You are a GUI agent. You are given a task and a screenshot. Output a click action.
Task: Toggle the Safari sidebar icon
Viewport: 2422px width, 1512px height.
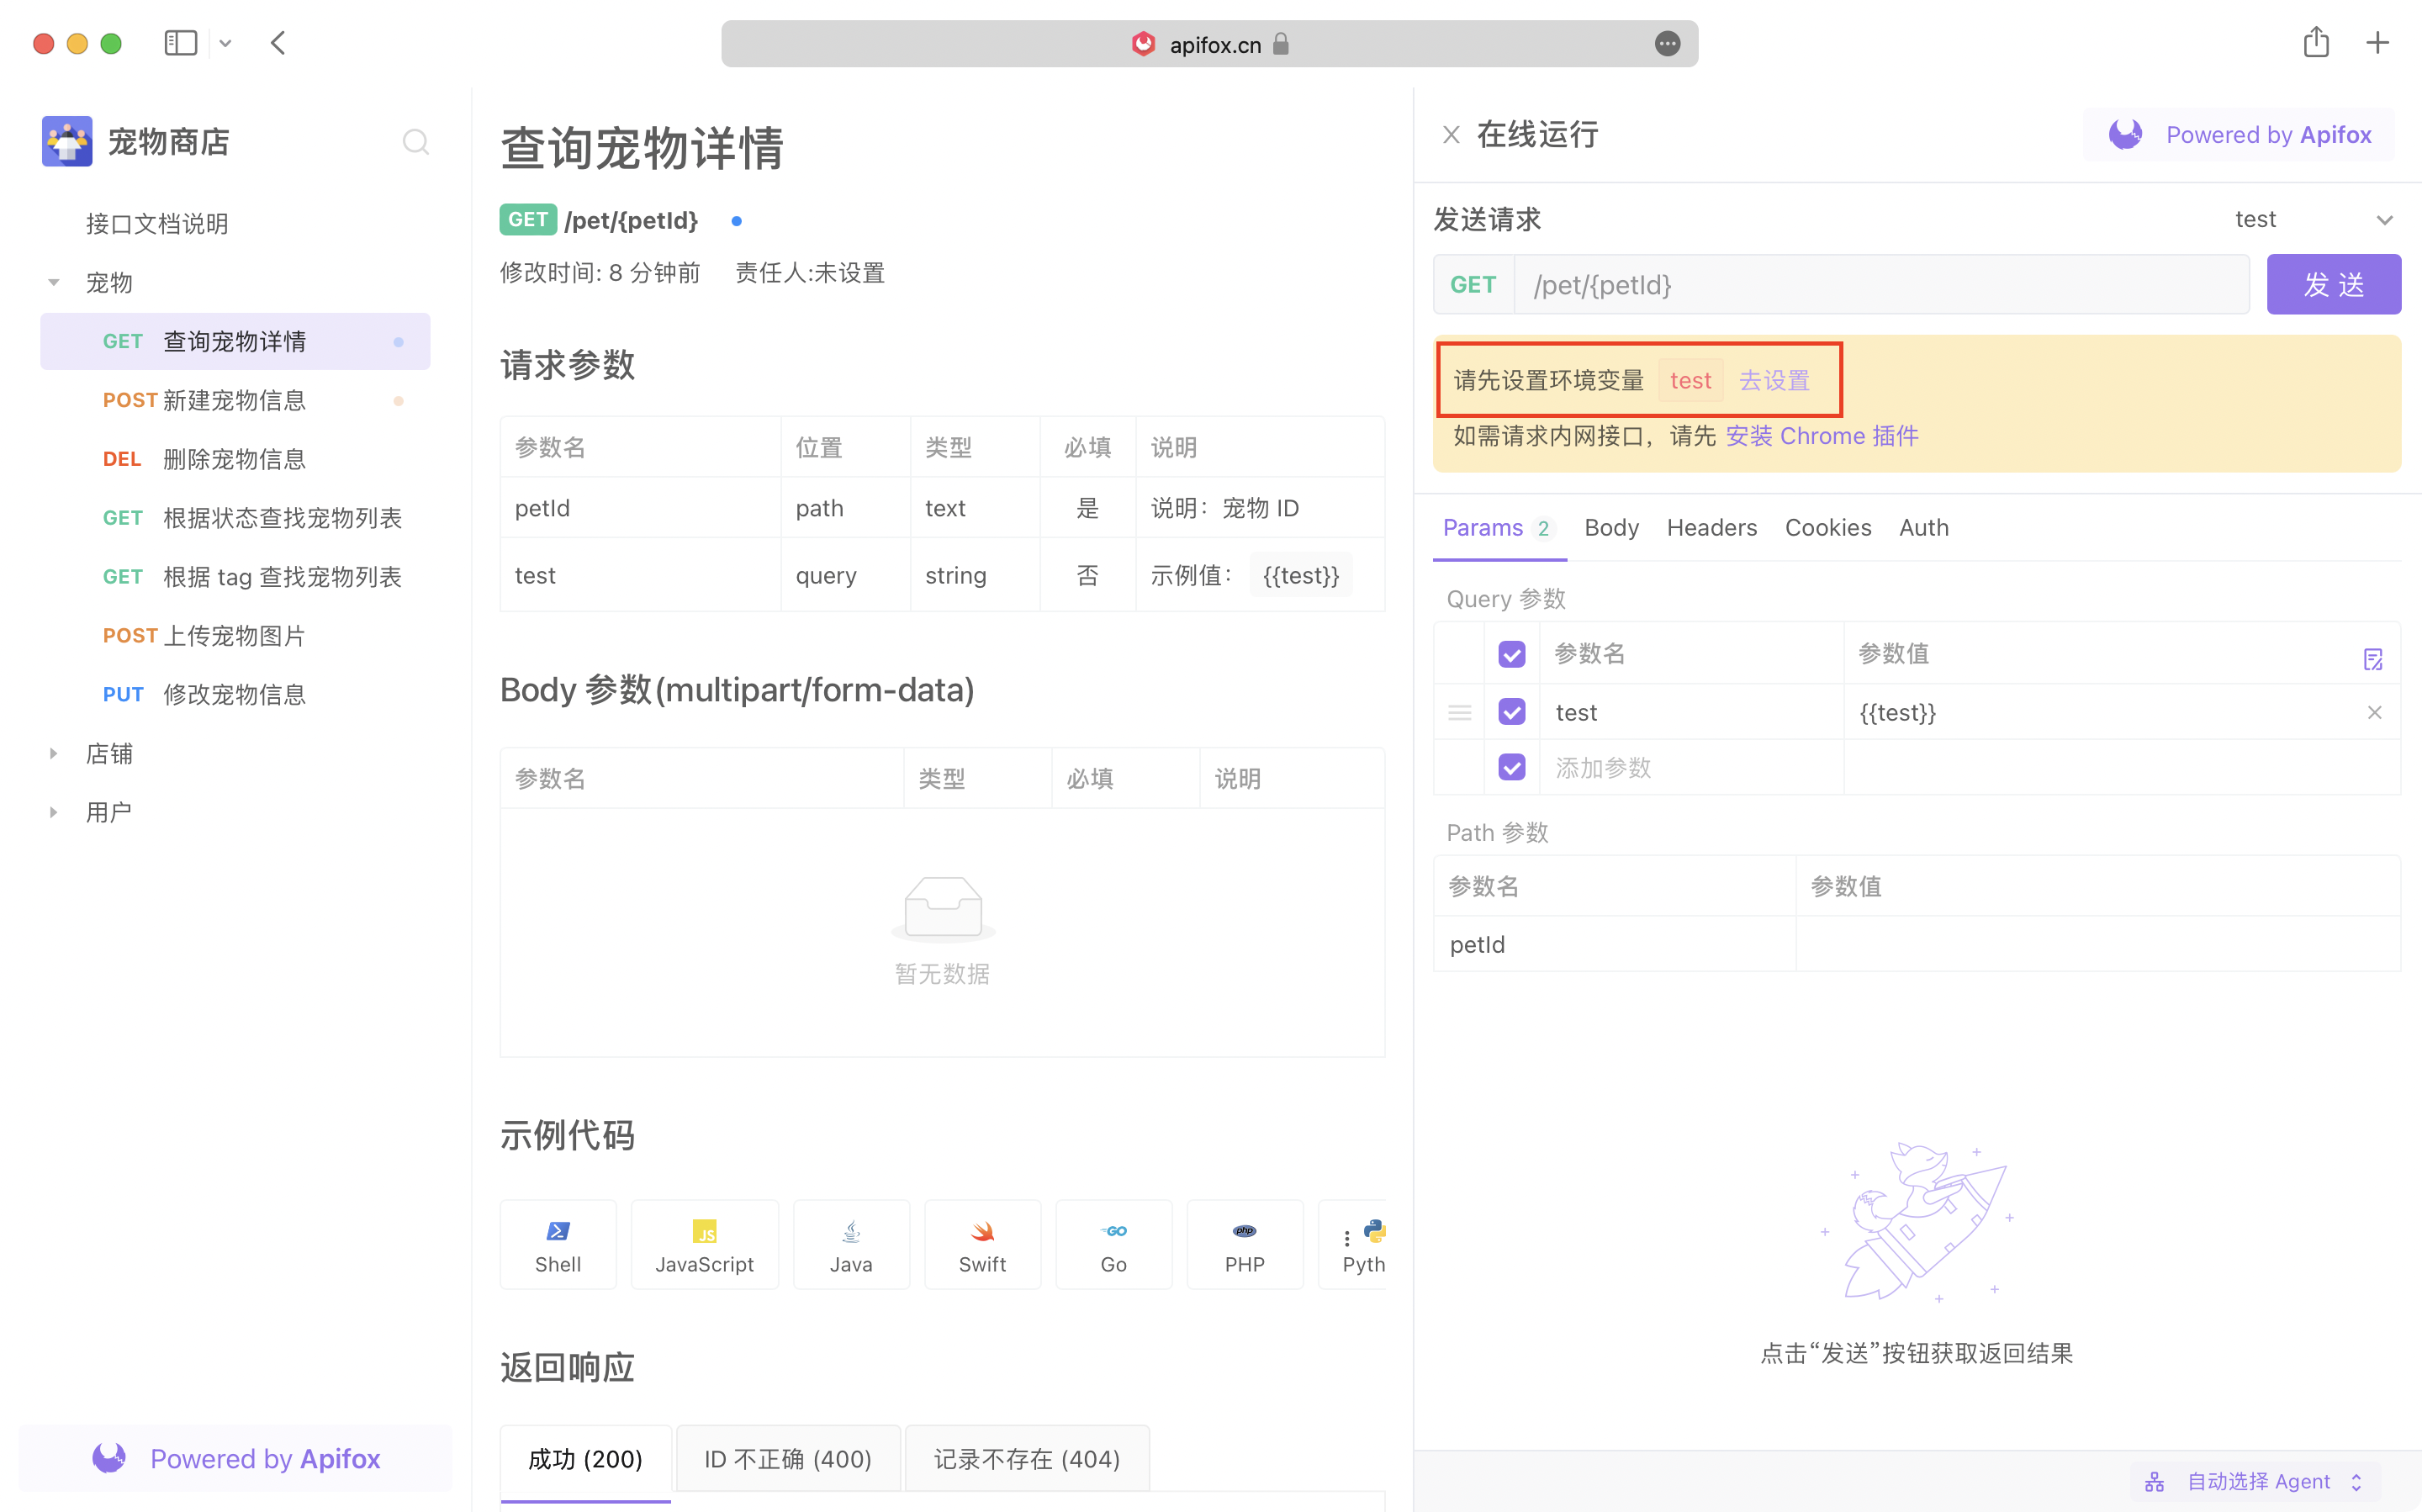(180, 43)
